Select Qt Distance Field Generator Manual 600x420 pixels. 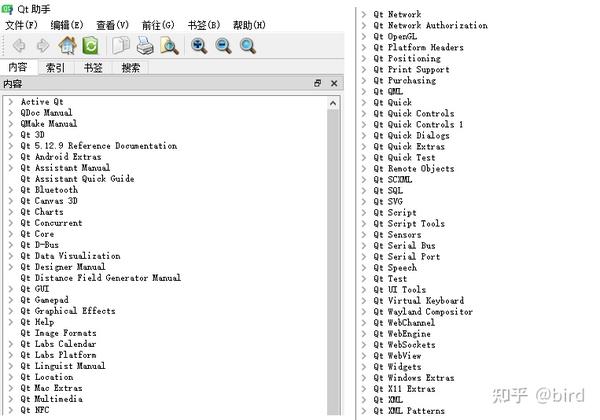101,278
